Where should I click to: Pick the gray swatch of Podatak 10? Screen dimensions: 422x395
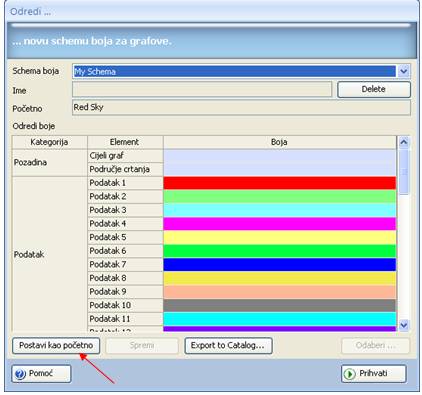click(x=280, y=305)
